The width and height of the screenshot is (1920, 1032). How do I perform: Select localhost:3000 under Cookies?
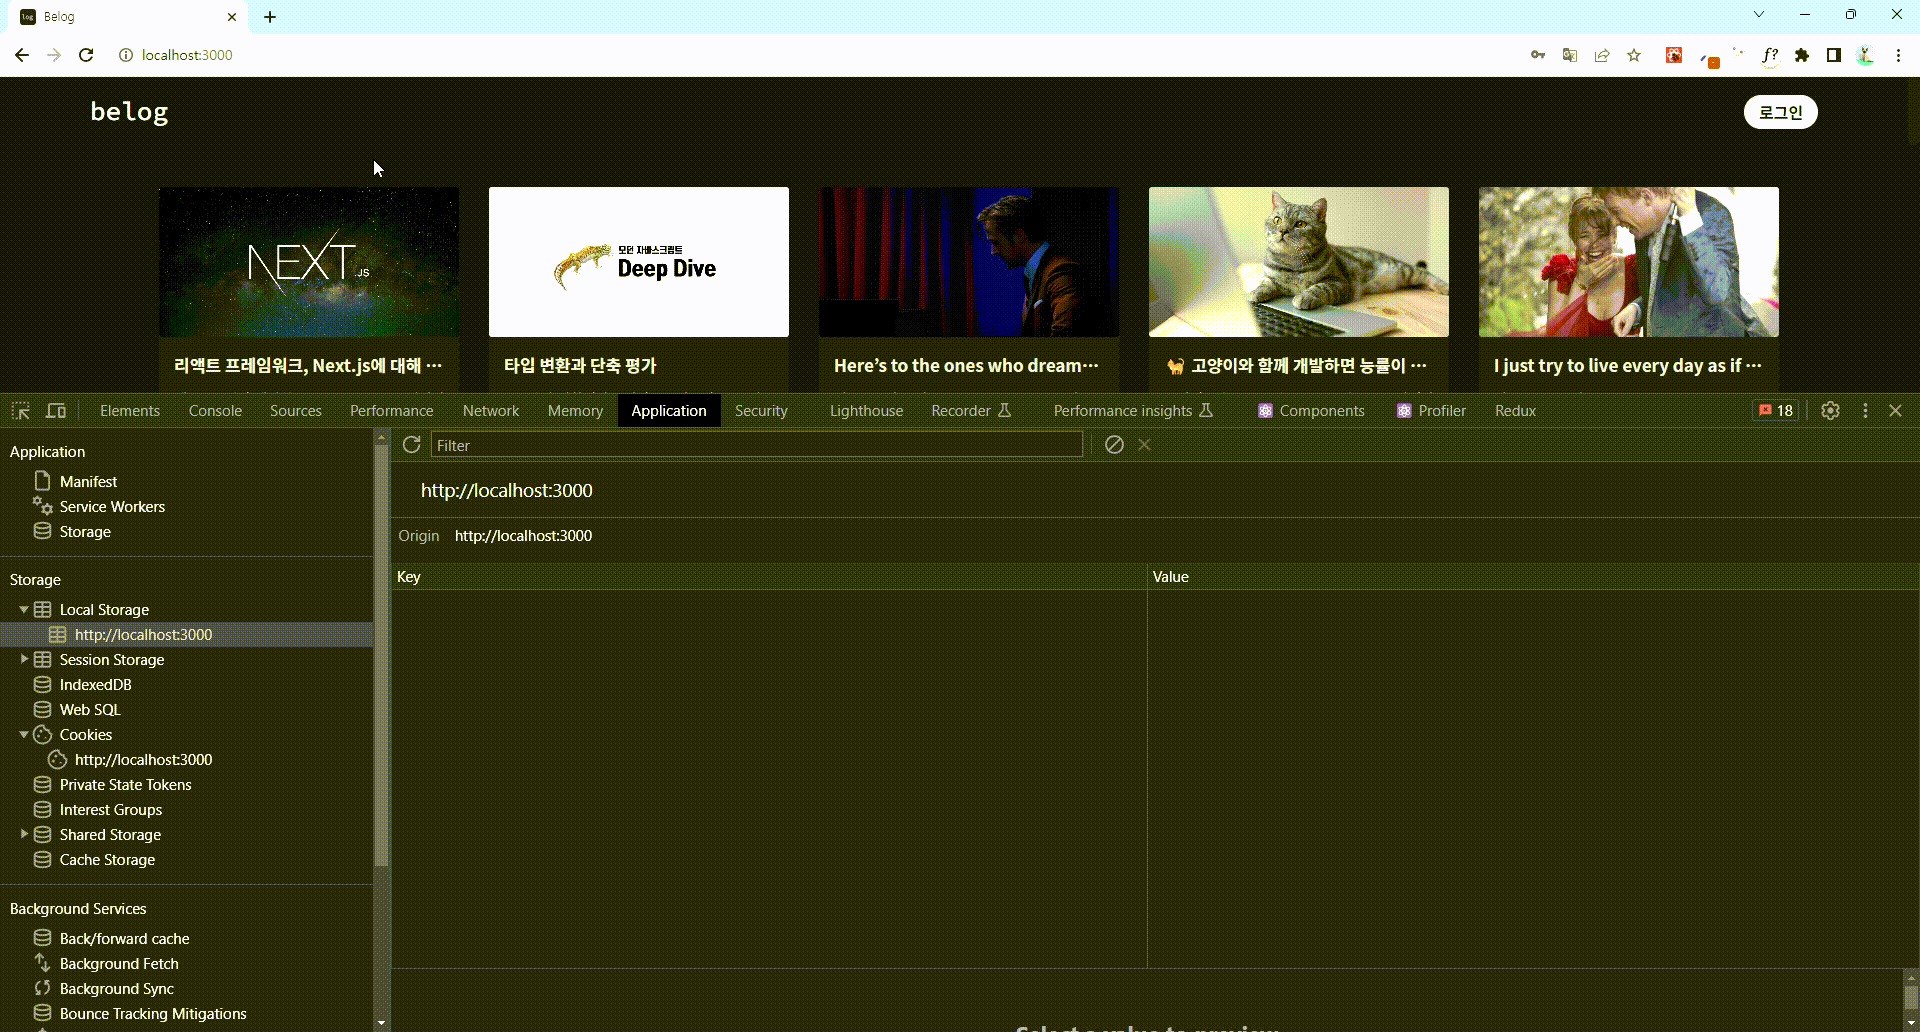[143, 759]
